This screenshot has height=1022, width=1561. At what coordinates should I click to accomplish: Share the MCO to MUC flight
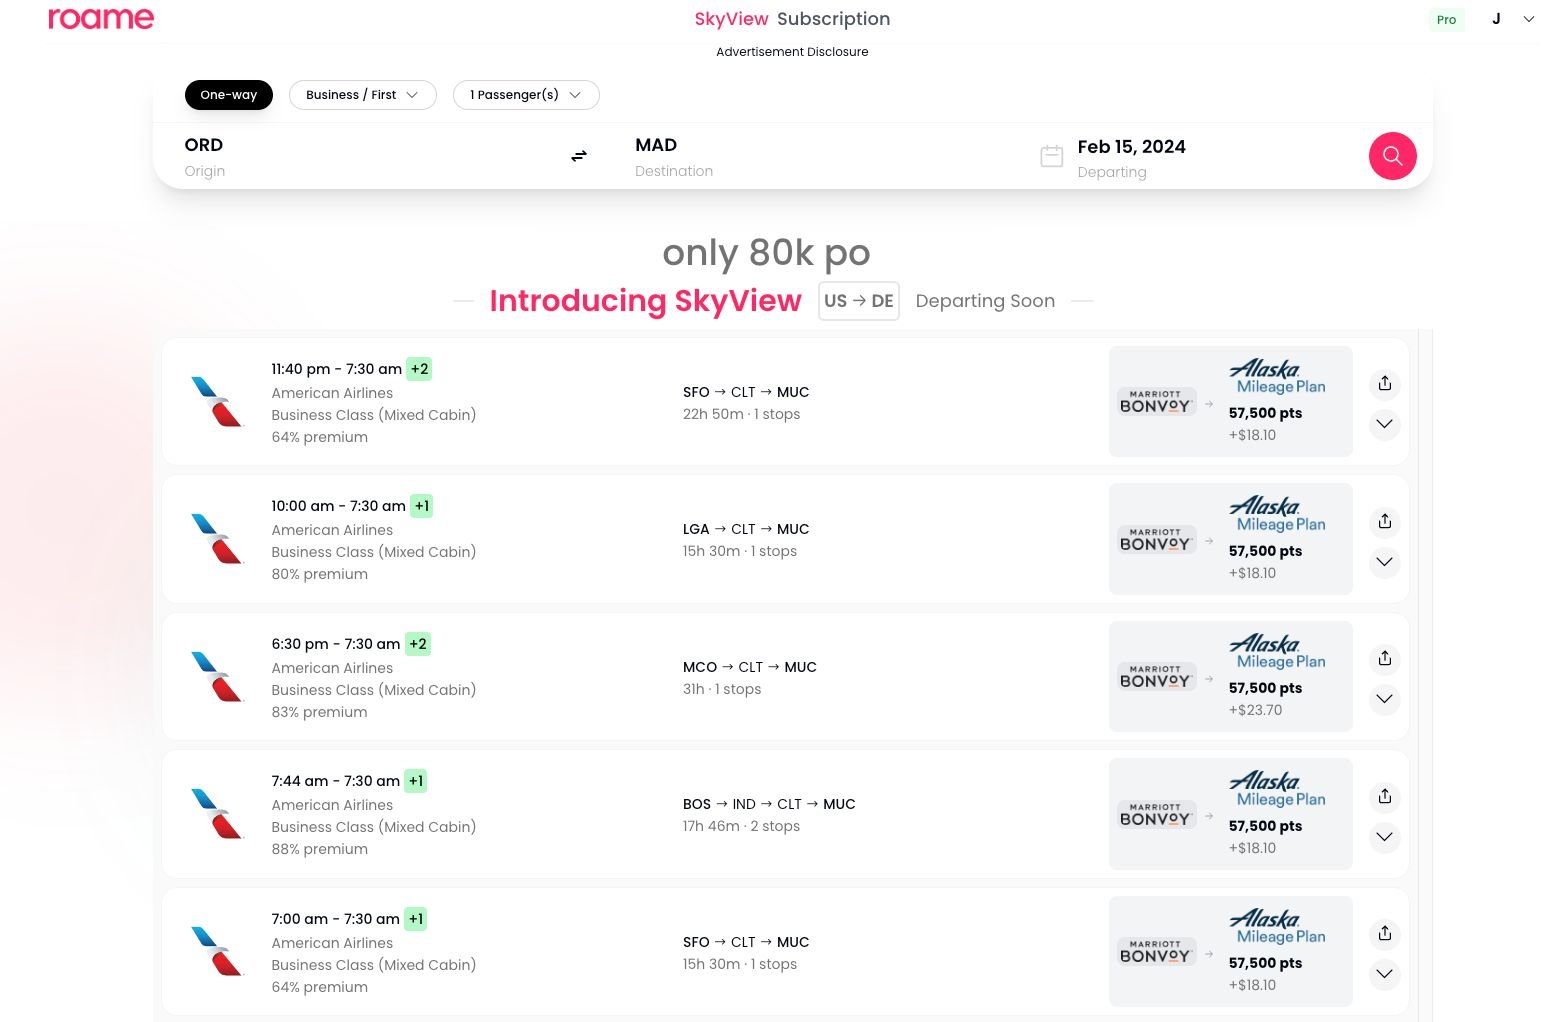coord(1384,658)
